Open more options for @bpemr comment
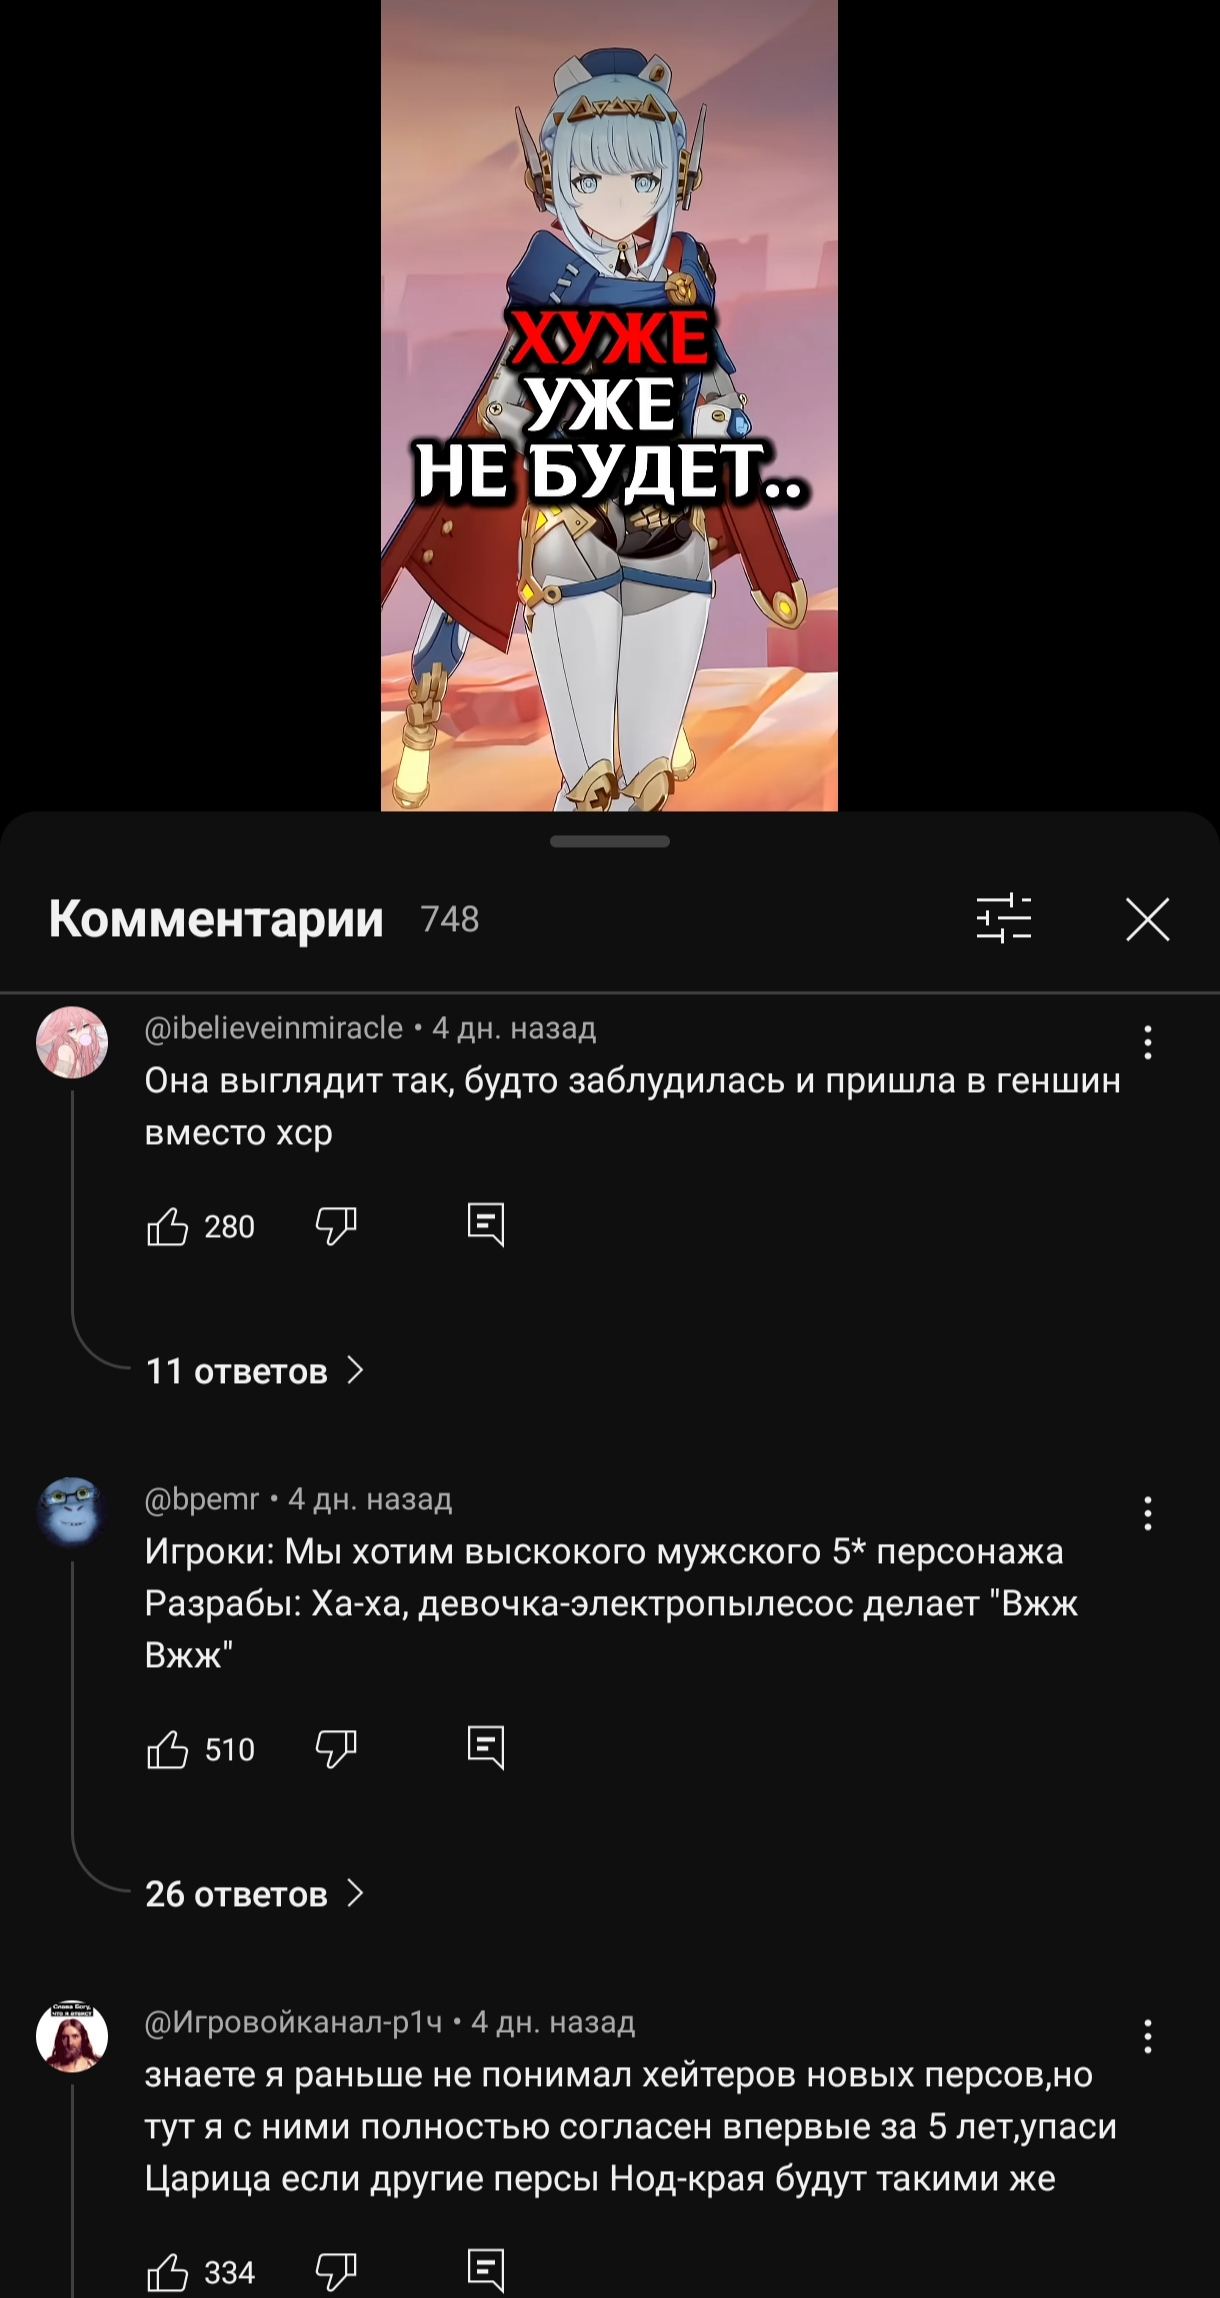Screen dimensions: 1220x2298 click(1148, 1513)
